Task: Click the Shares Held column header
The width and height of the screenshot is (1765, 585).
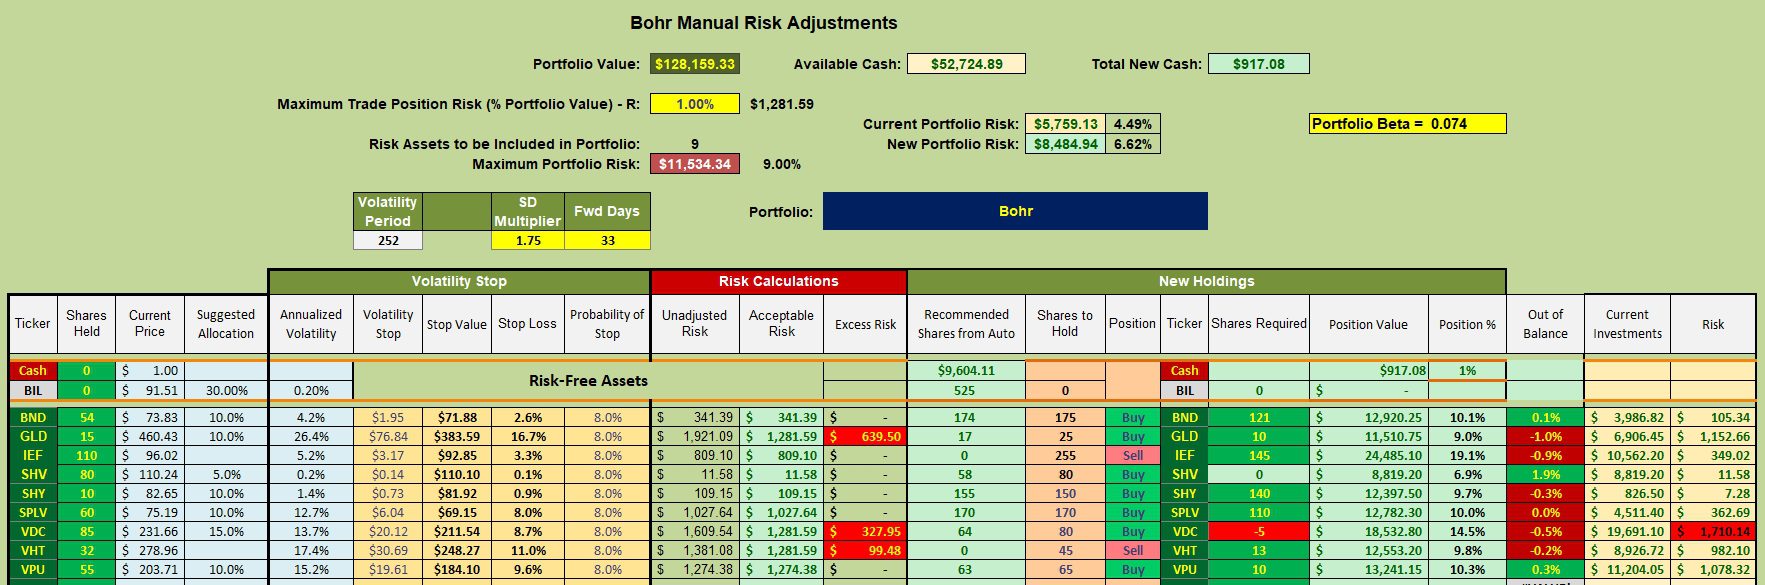Action: pyautogui.click(x=86, y=324)
